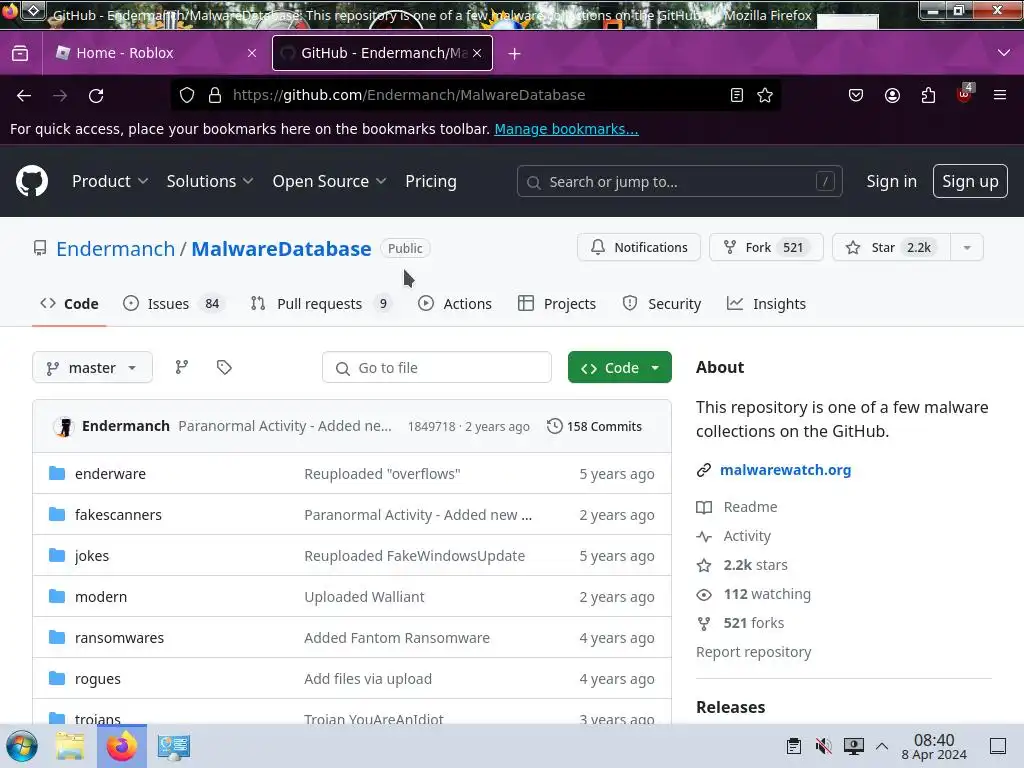
Task: Click the uBlock Origin extension icon
Action: (x=965, y=94)
